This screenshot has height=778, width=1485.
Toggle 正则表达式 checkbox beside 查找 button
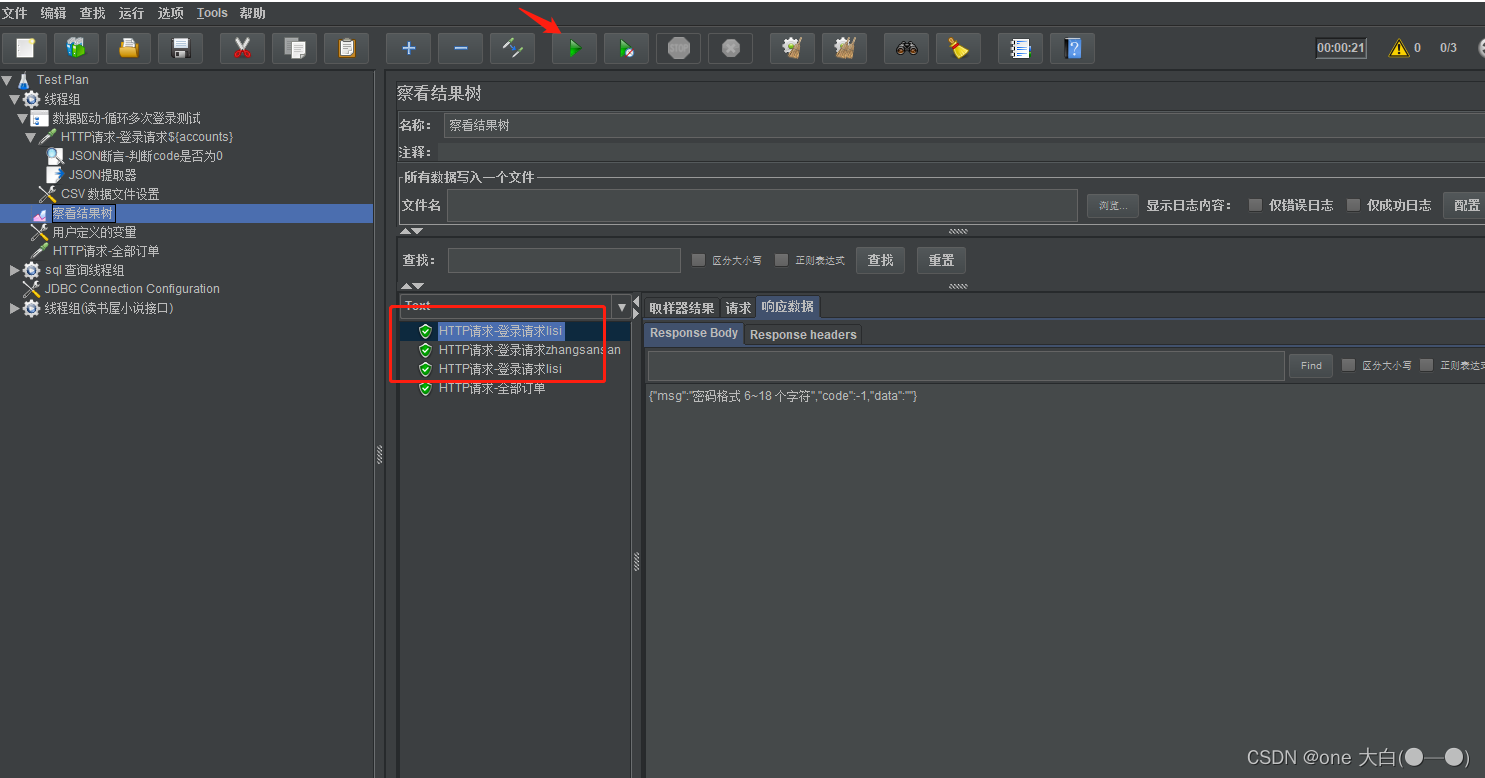point(782,260)
